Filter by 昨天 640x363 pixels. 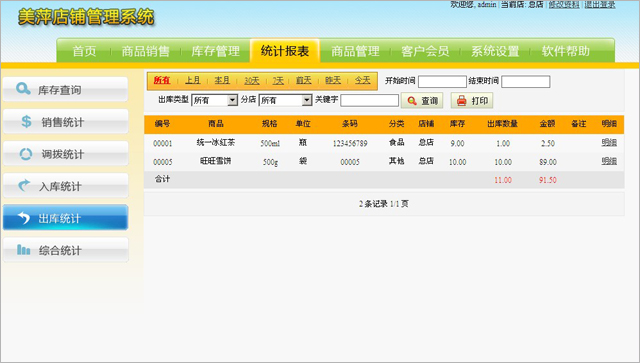tap(333, 80)
